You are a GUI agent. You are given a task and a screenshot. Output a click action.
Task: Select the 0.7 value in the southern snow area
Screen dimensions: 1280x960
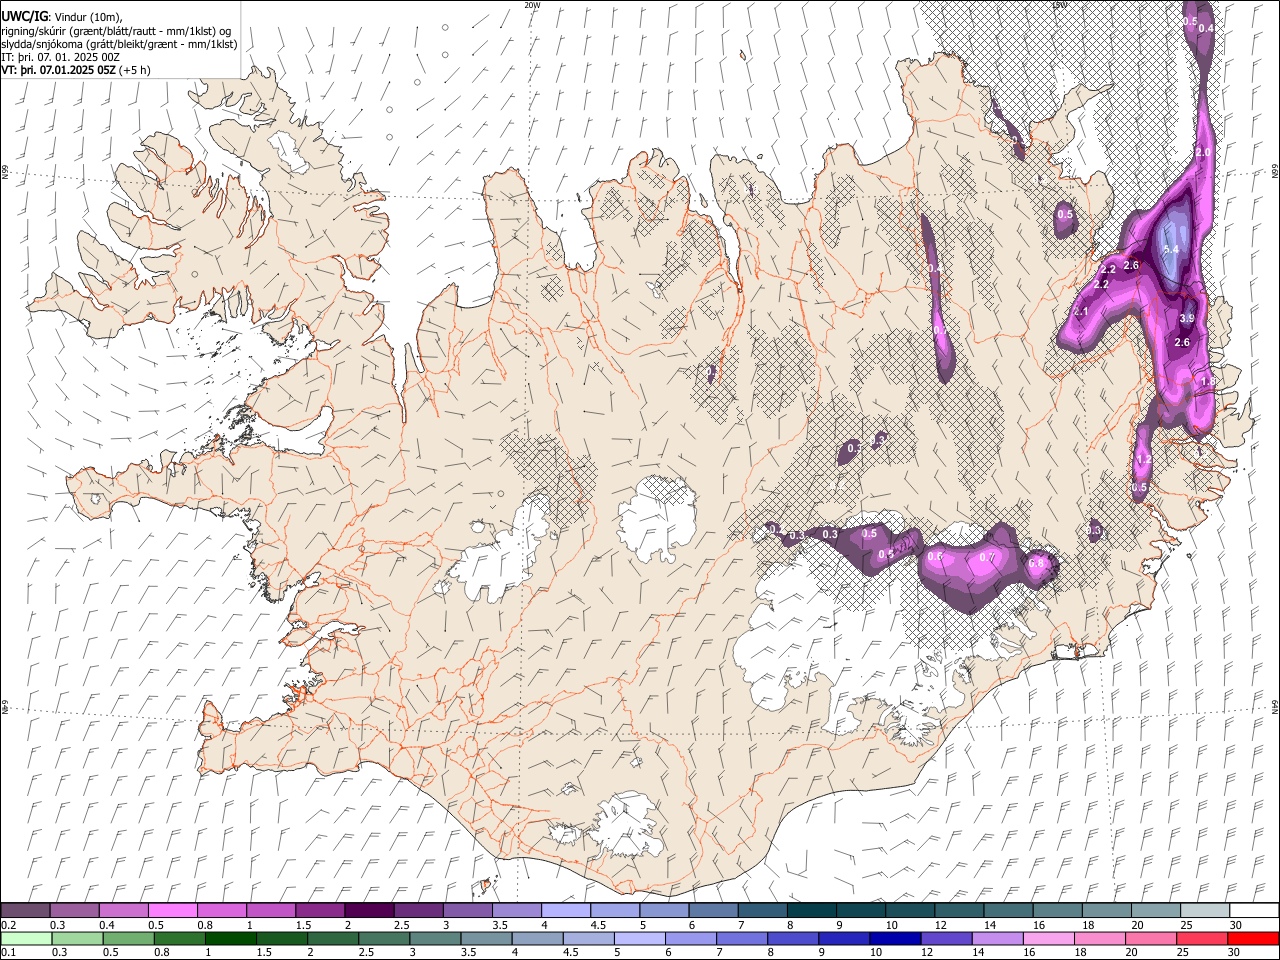(987, 557)
